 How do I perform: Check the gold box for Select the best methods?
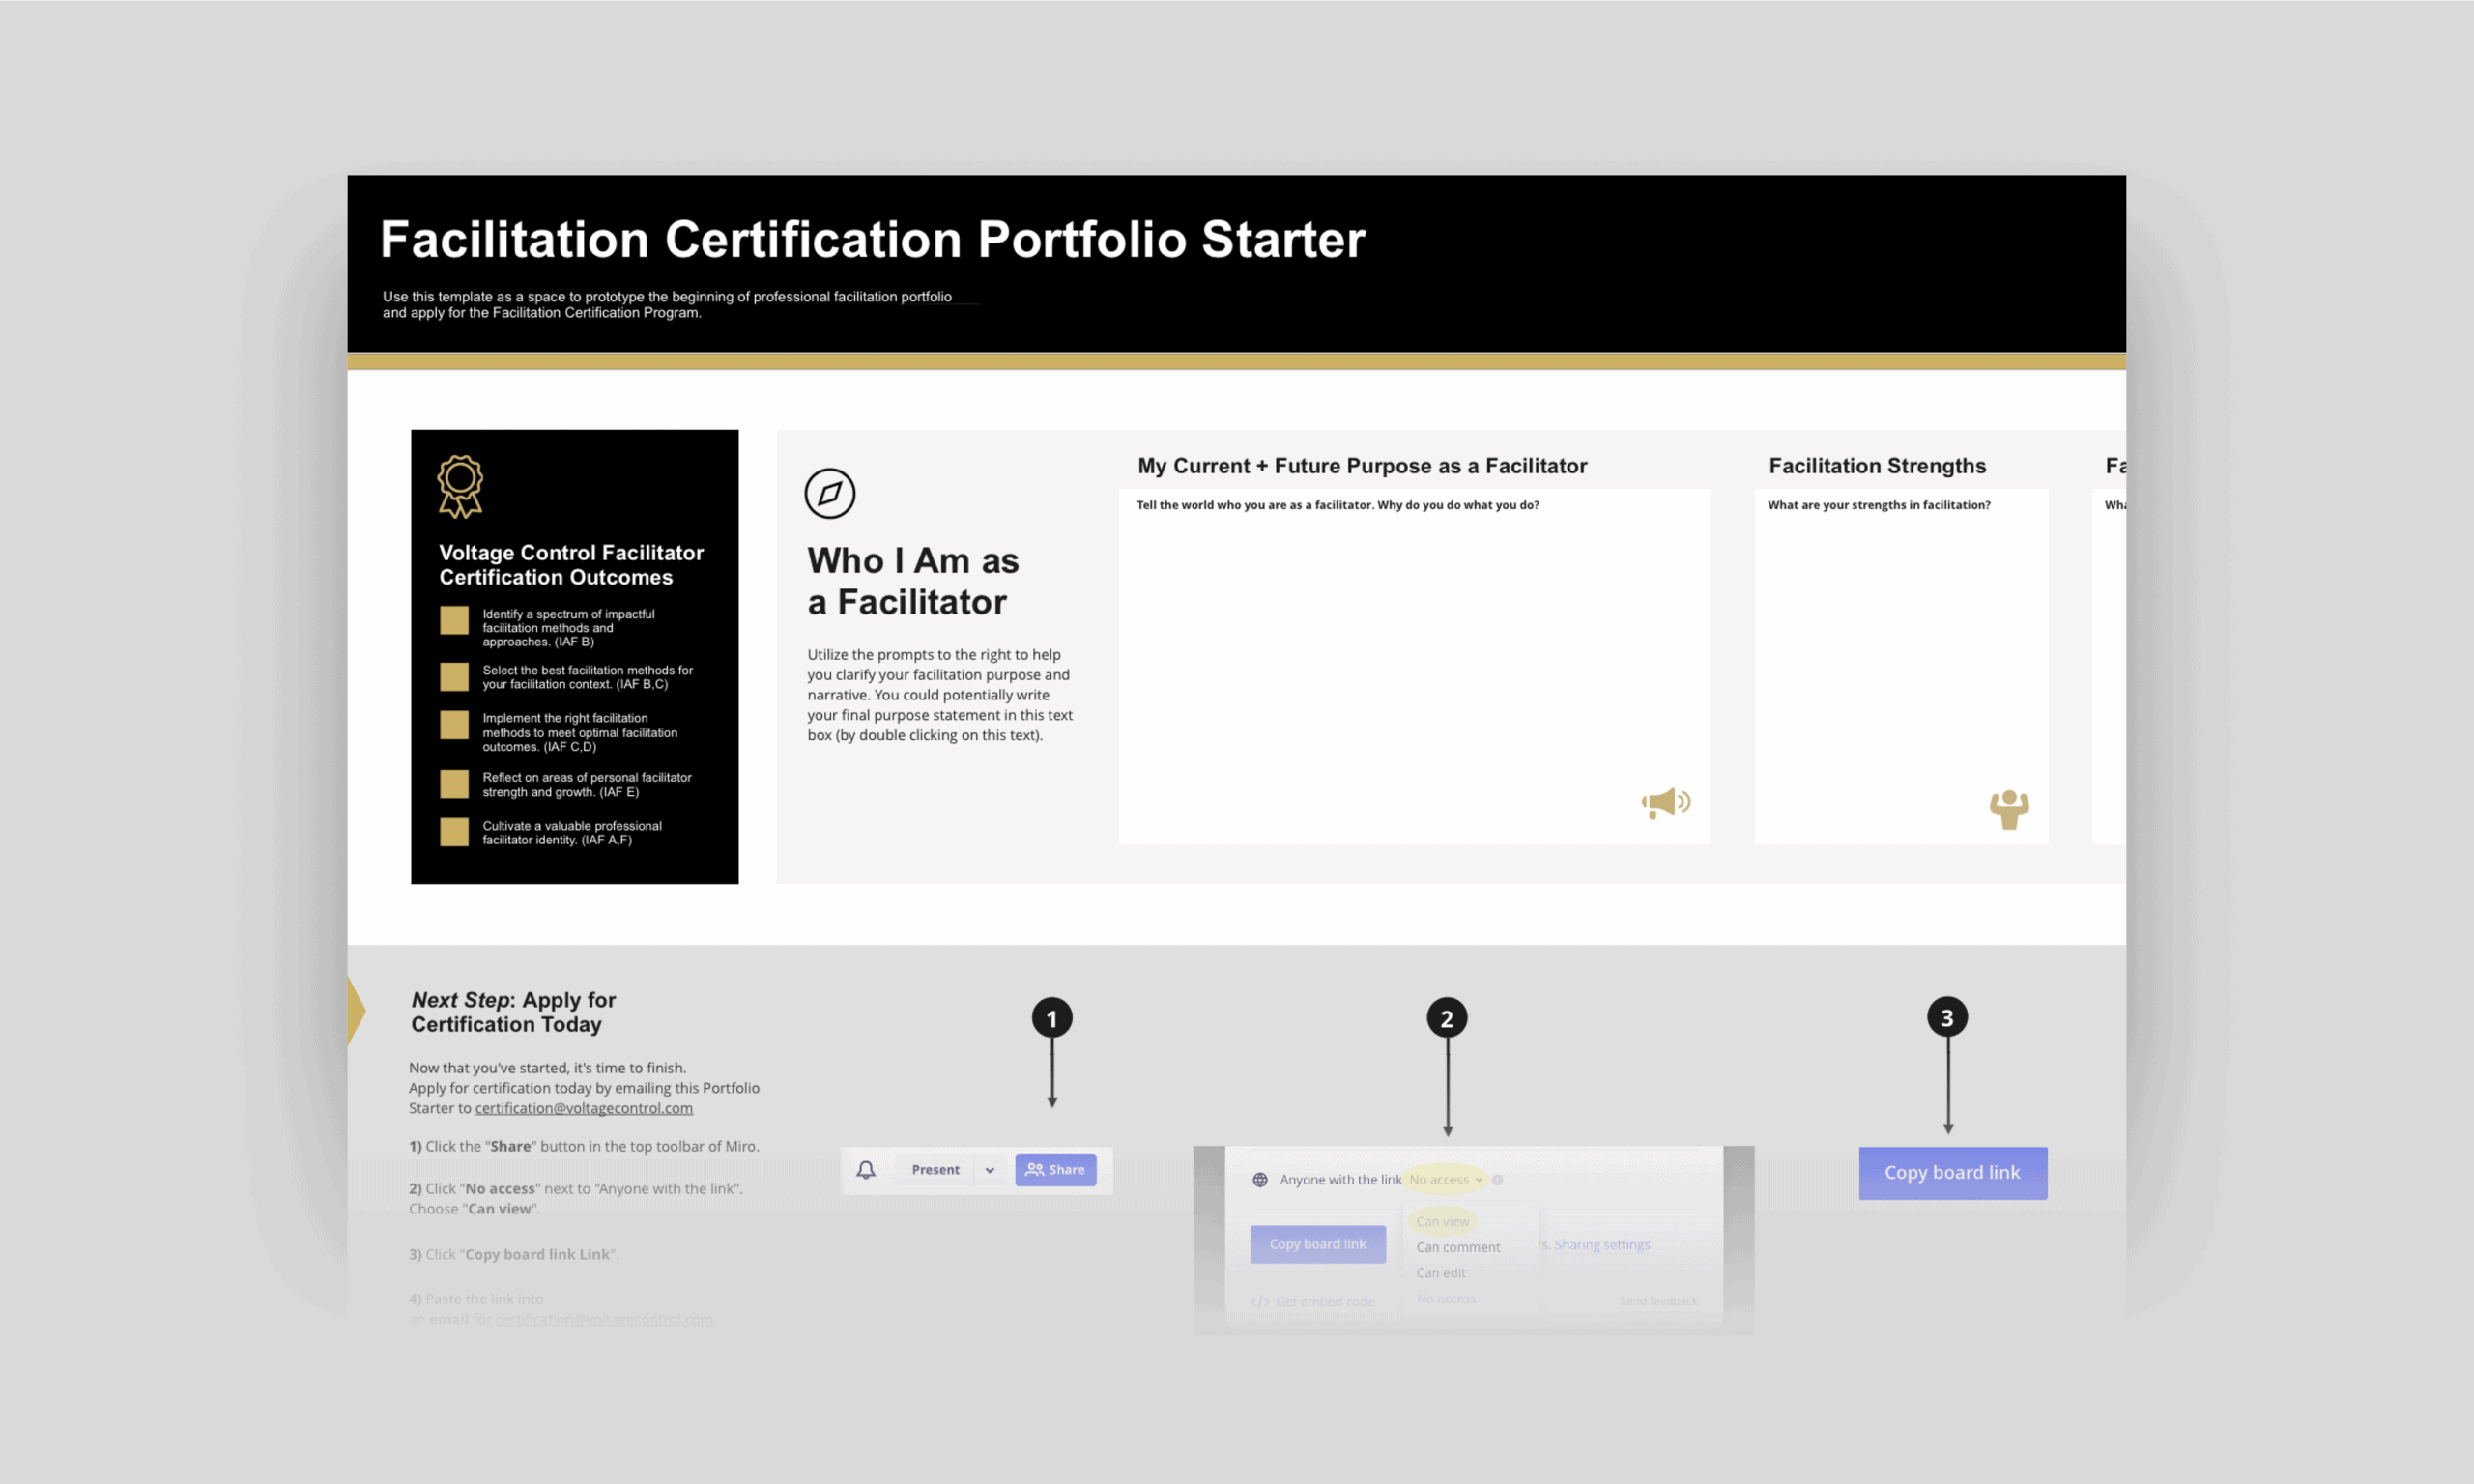tap(454, 677)
